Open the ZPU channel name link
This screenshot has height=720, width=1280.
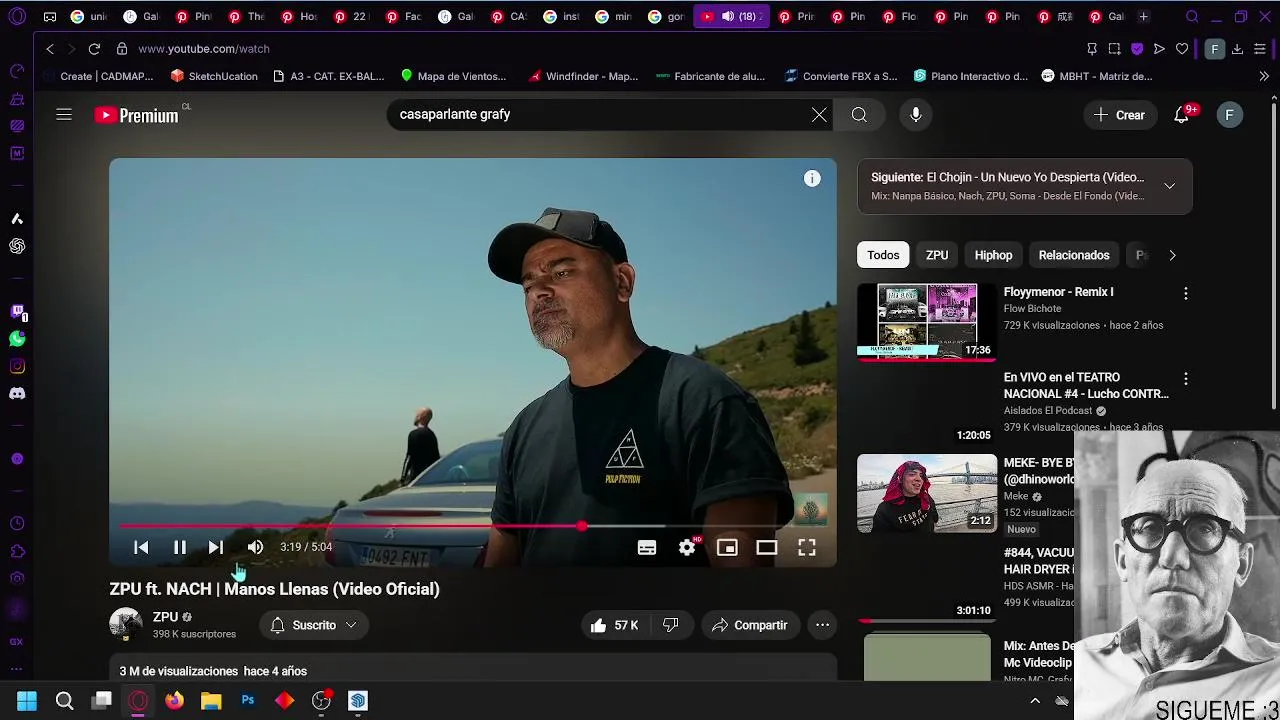tap(165, 617)
